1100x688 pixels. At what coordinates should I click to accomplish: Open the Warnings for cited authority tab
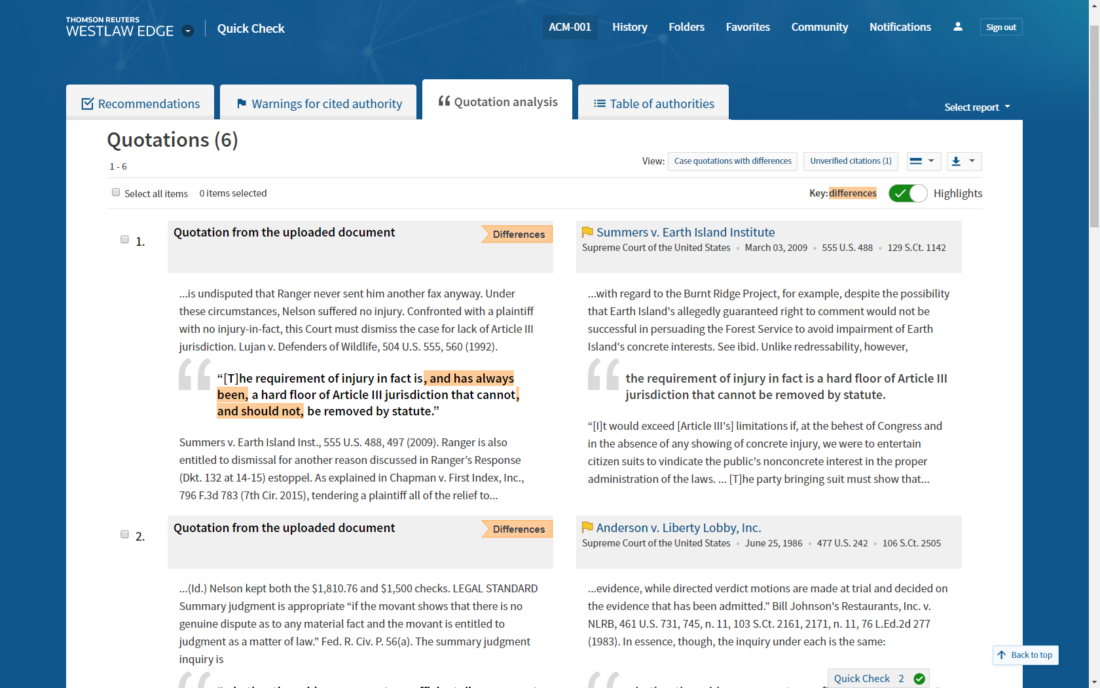click(x=318, y=103)
